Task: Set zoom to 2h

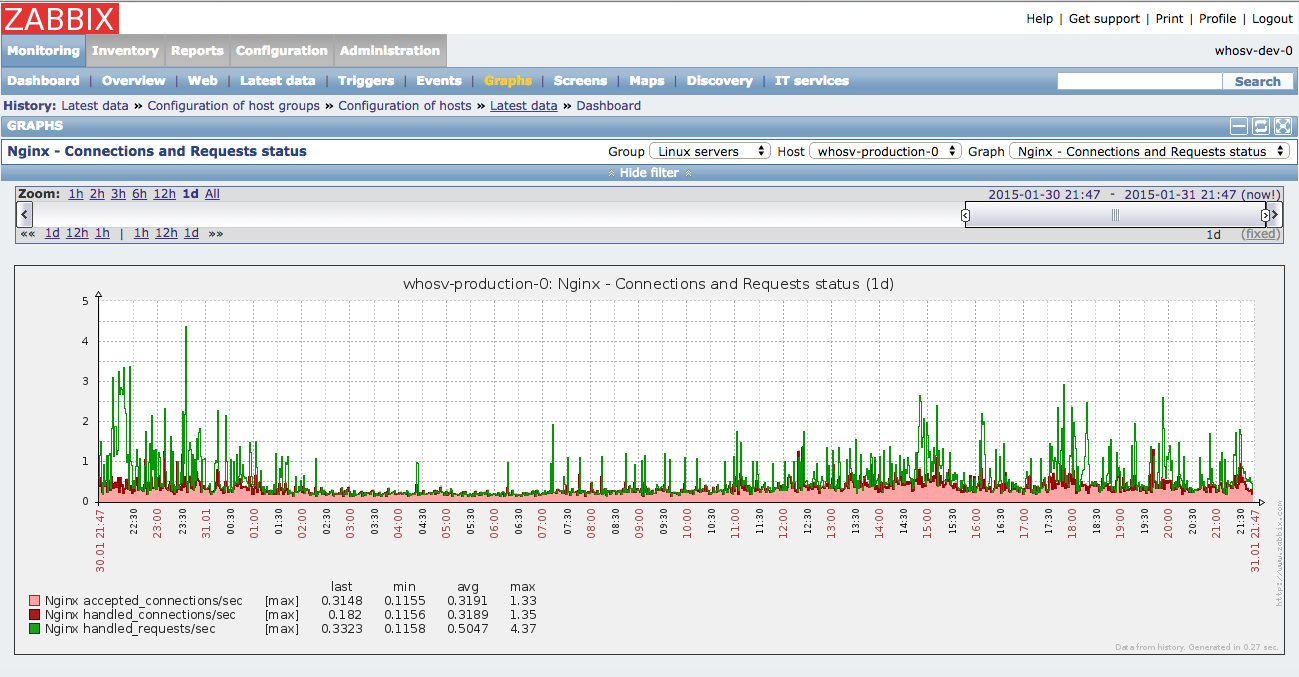Action: [97, 194]
